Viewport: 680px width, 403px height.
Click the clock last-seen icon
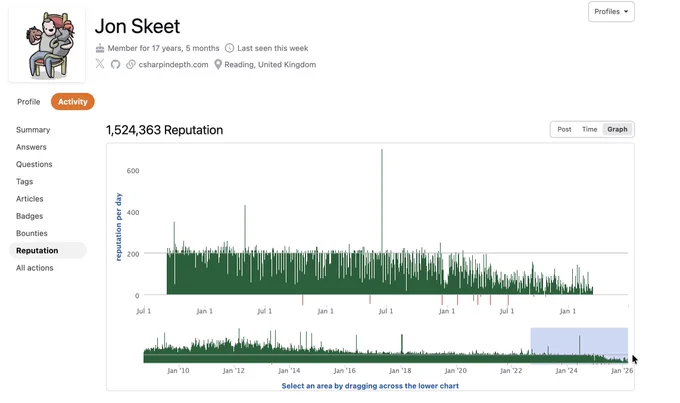click(x=229, y=48)
